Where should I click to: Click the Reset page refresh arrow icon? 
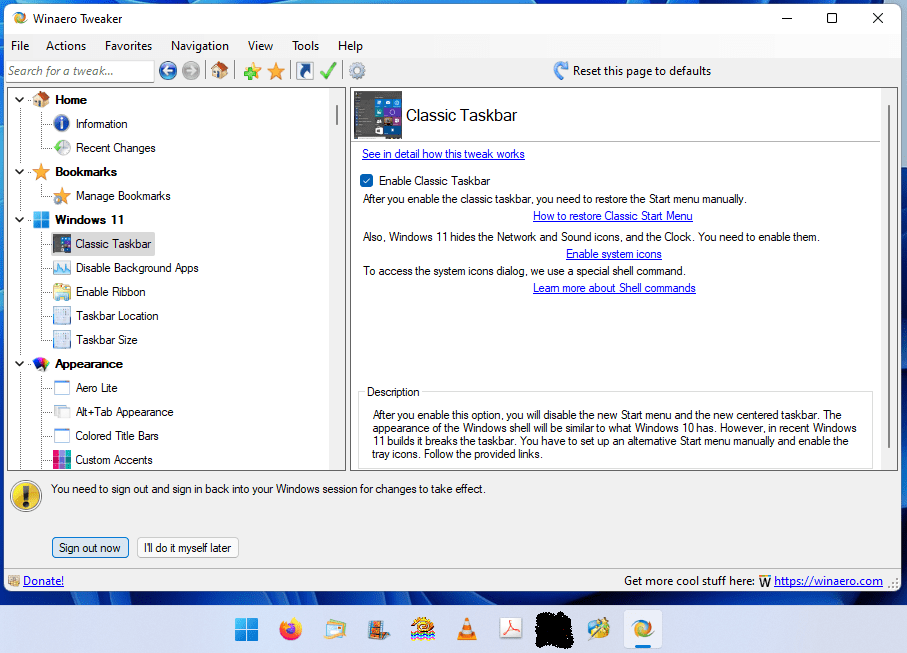coord(560,71)
